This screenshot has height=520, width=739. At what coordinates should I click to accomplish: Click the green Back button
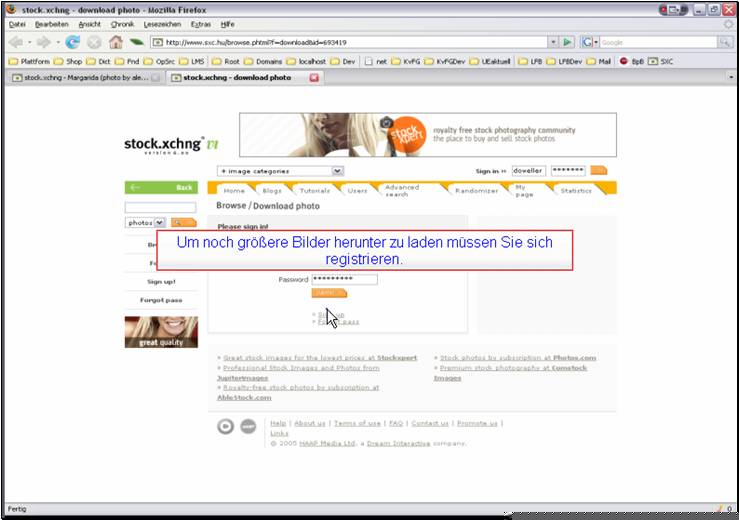161,188
